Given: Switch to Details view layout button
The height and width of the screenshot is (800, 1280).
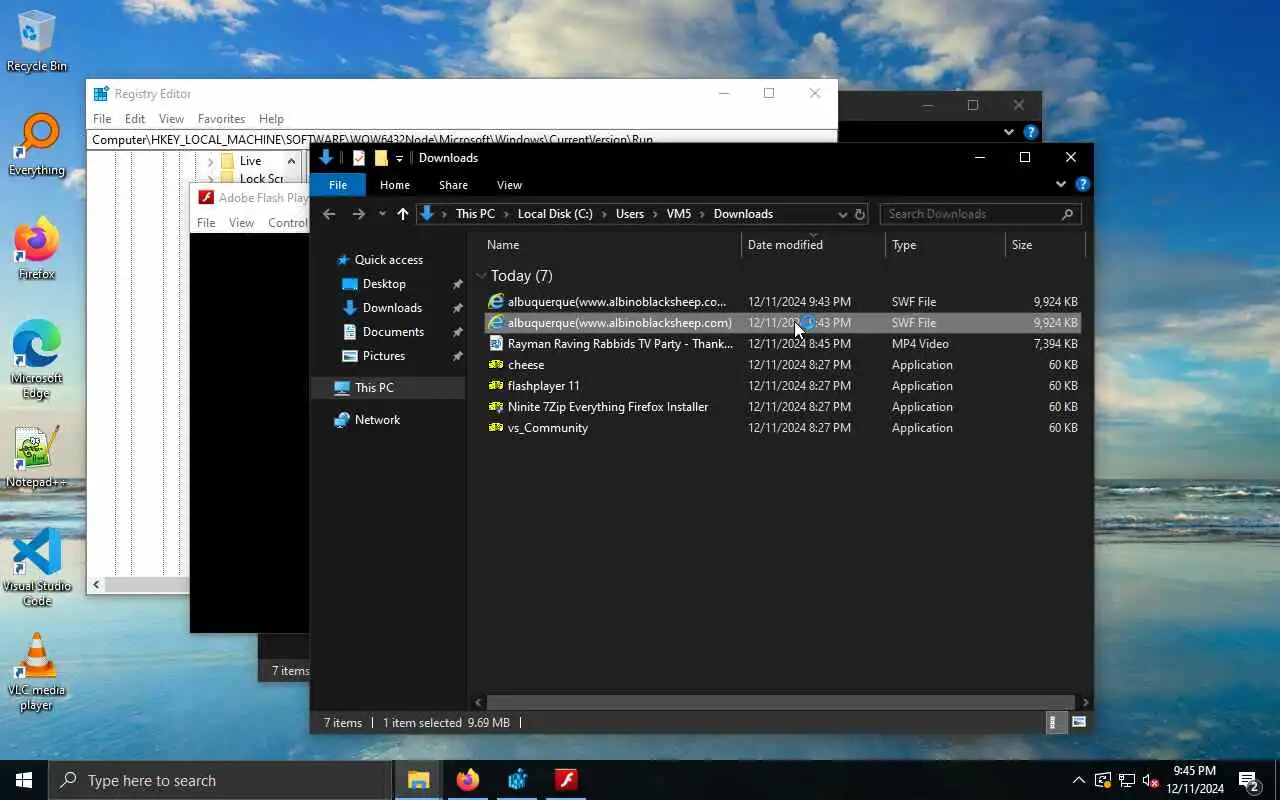Looking at the screenshot, I should (x=1054, y=722).
